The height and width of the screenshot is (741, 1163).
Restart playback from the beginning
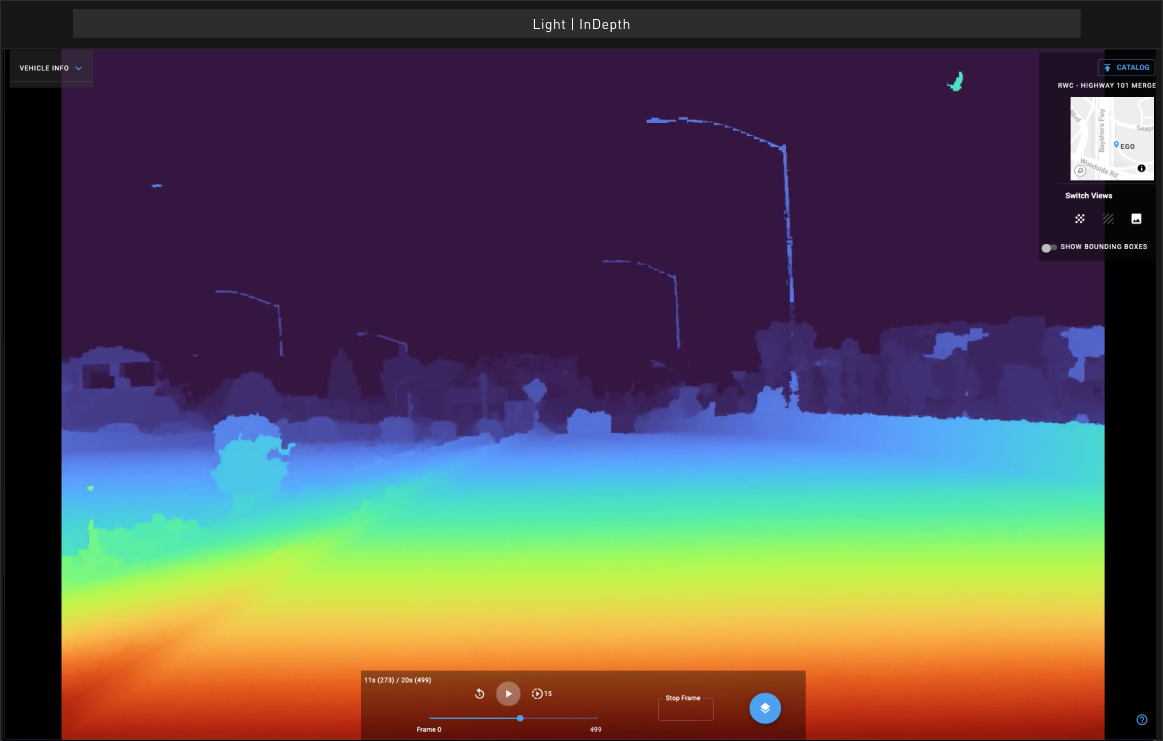tap(479, 693)
